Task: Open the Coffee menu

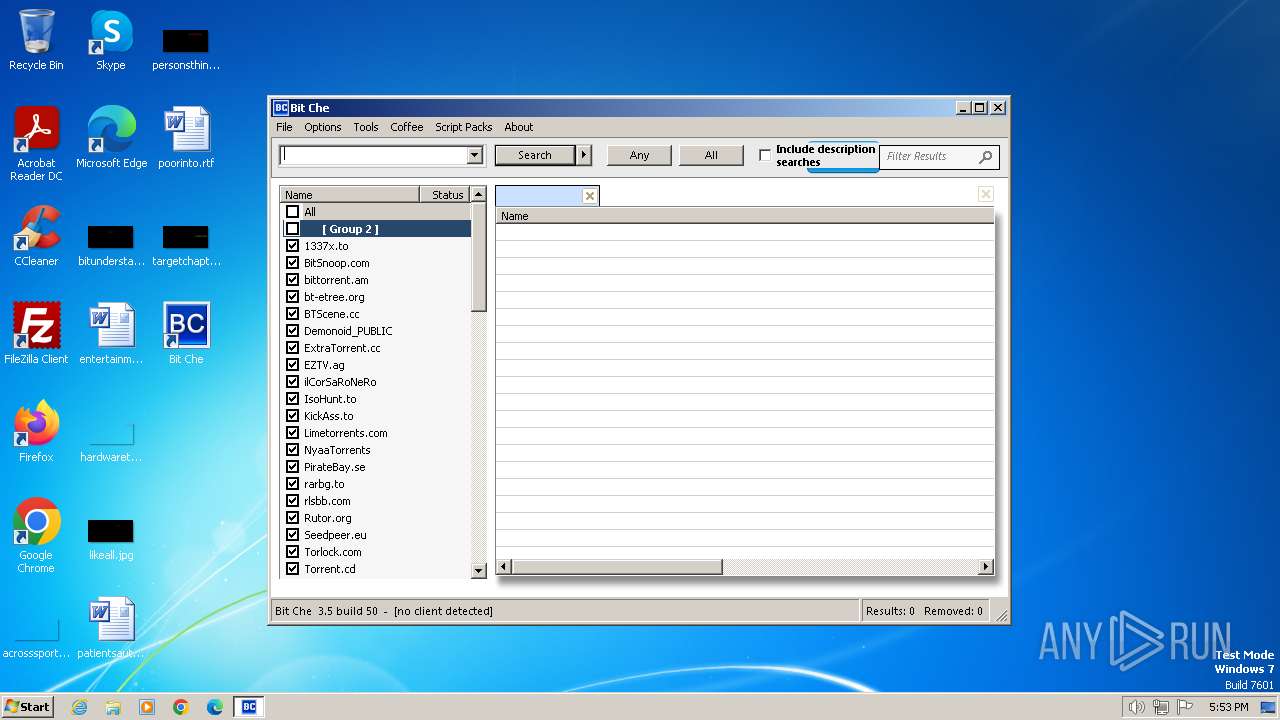Action: [407, 127]
